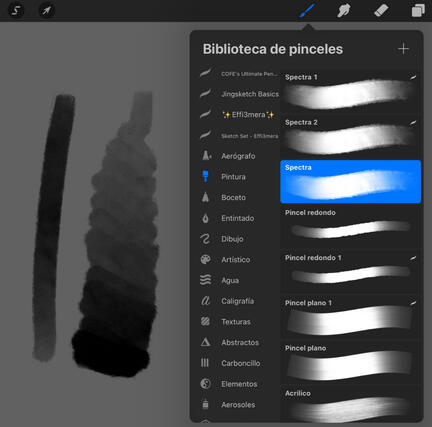The image size is (432, 427).
Task: Select the Acrílico brush
Action: 350,405
